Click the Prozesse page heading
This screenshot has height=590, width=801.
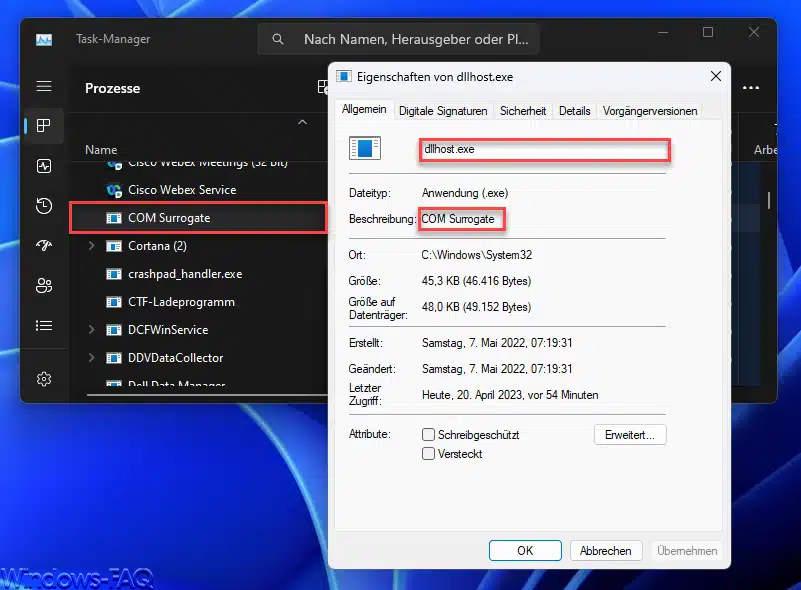pos(112,88)
